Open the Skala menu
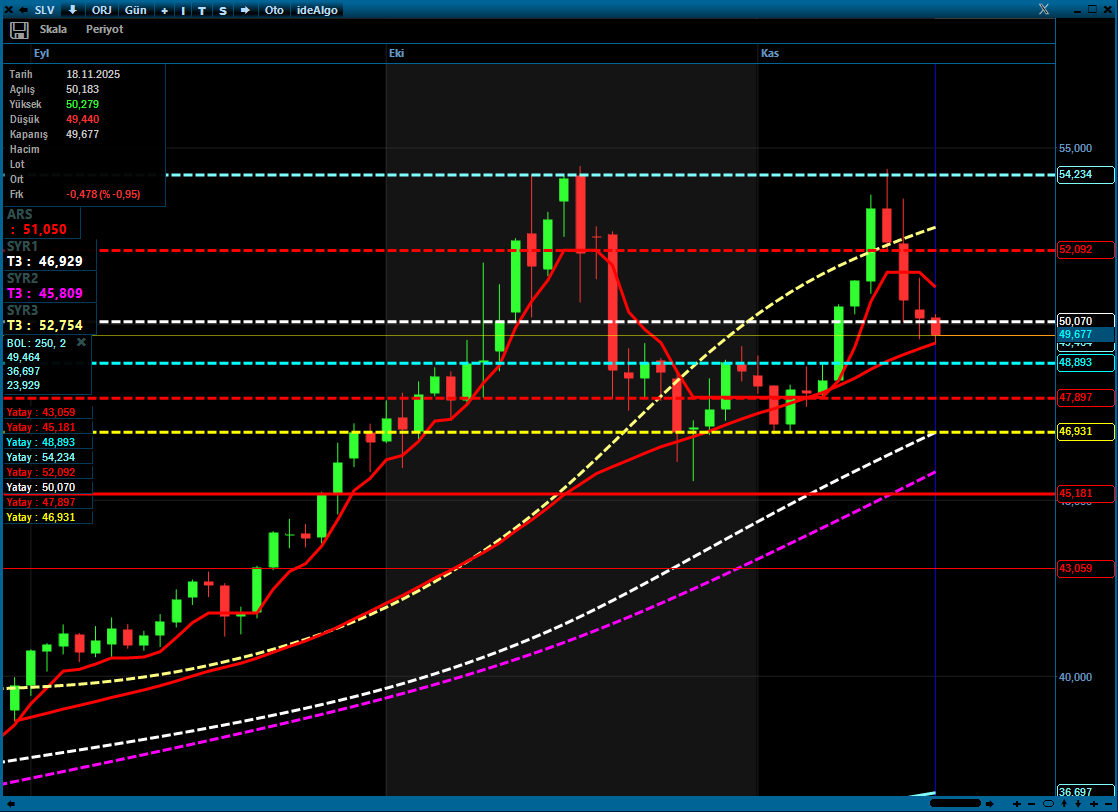Viewport: 1118px width, 812px height. pos(53,29)
